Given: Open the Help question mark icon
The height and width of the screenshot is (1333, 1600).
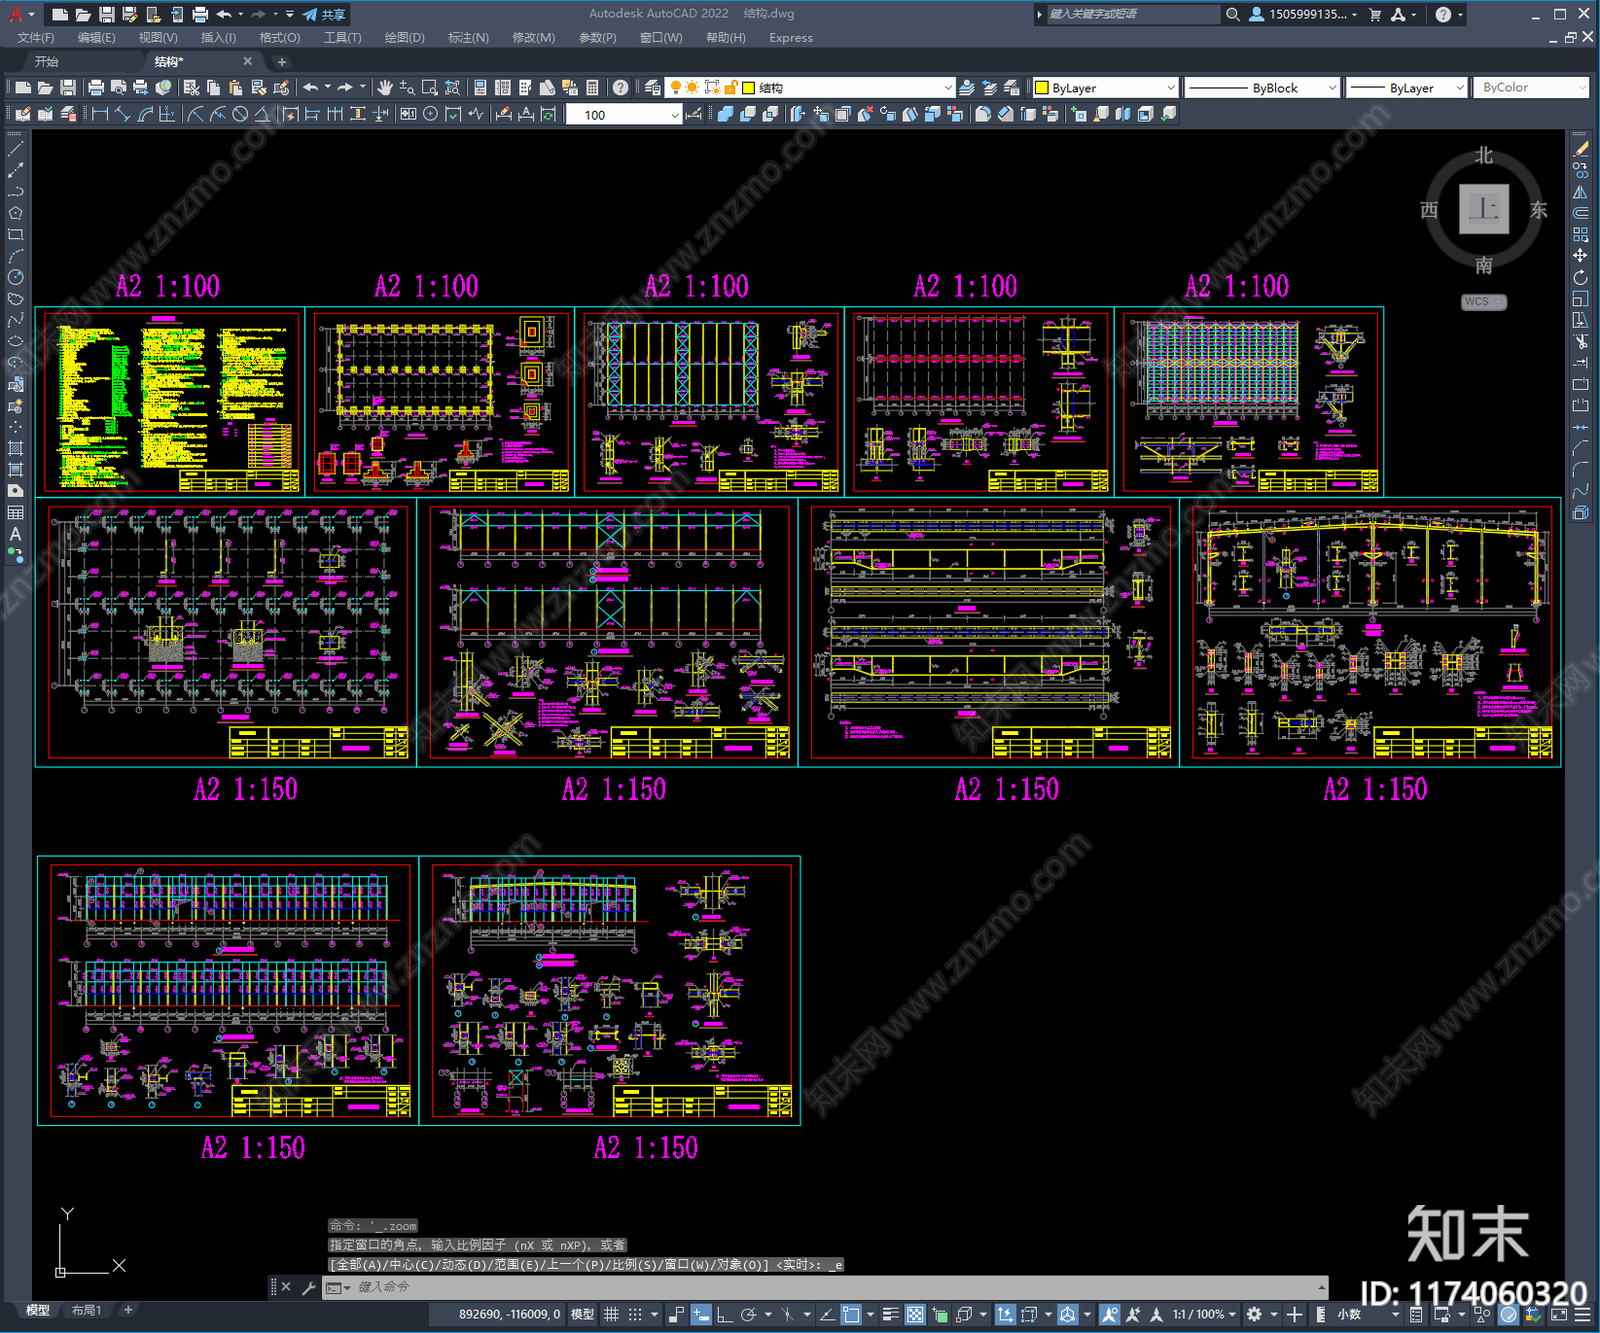Looking at the screenshot, I should pyautogui.click(x=620, y=88).
